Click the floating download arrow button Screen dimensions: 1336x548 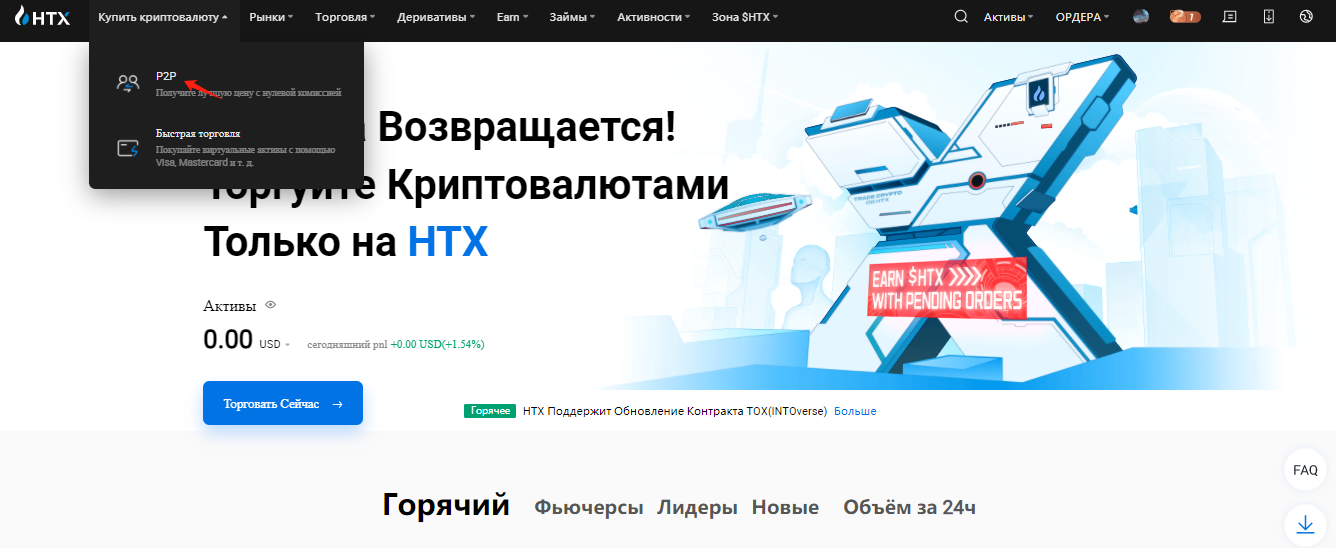point(1305,524)
